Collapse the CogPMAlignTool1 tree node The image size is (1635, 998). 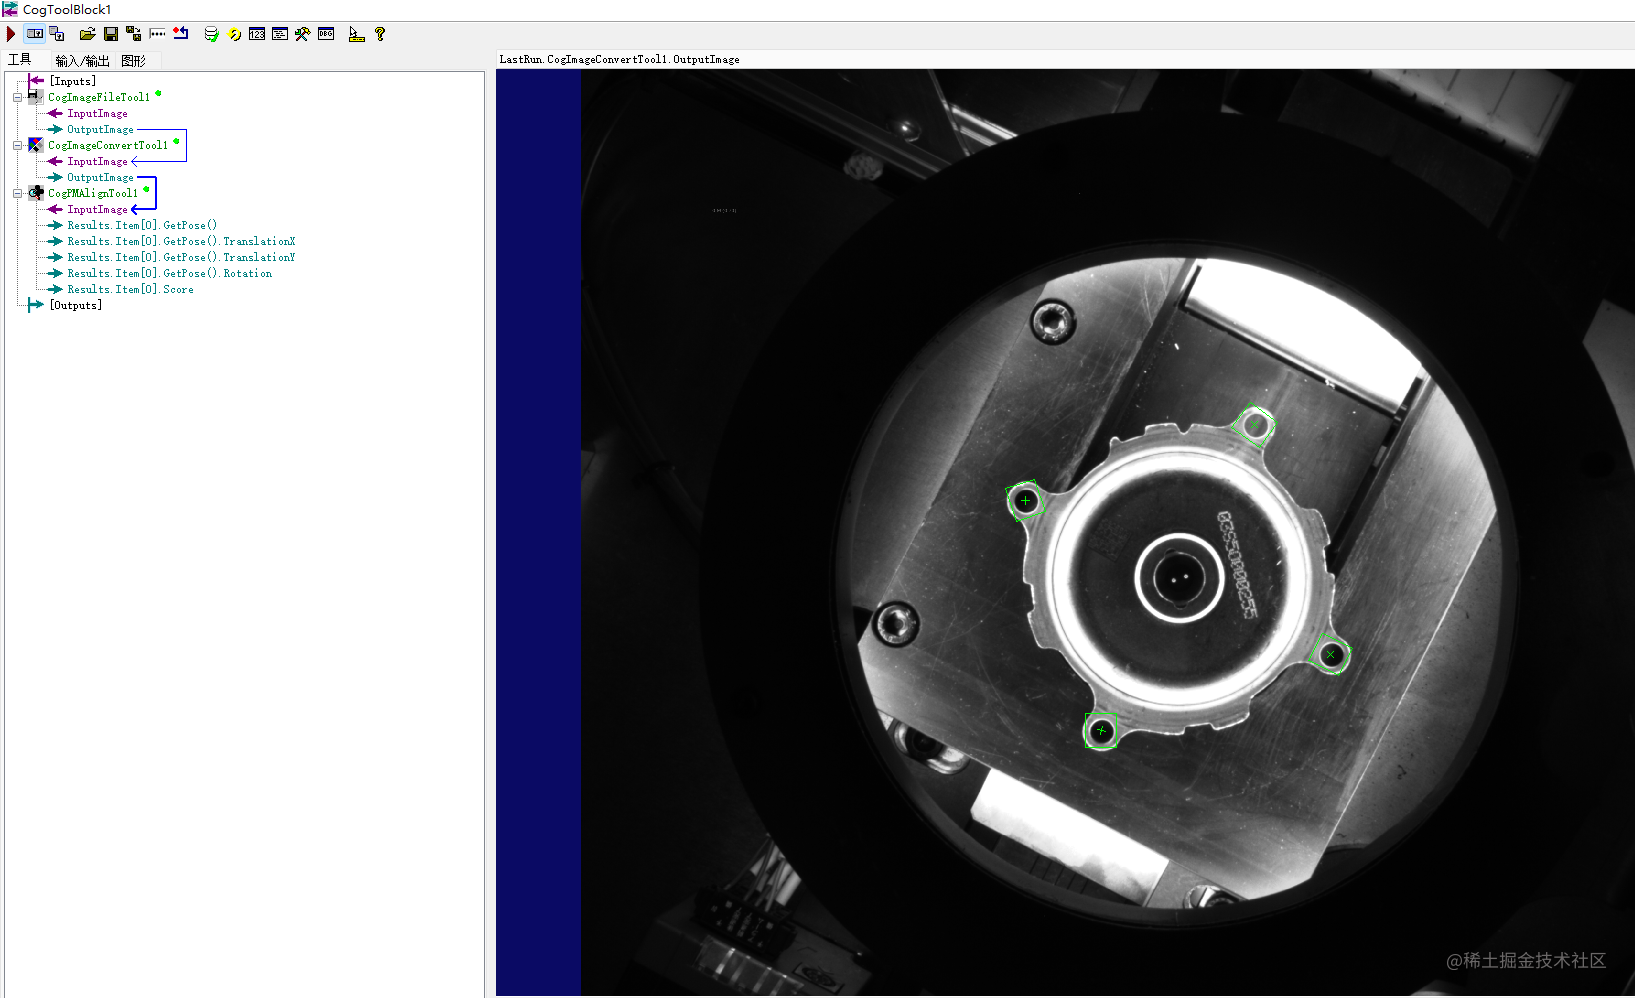click(17, 193)
